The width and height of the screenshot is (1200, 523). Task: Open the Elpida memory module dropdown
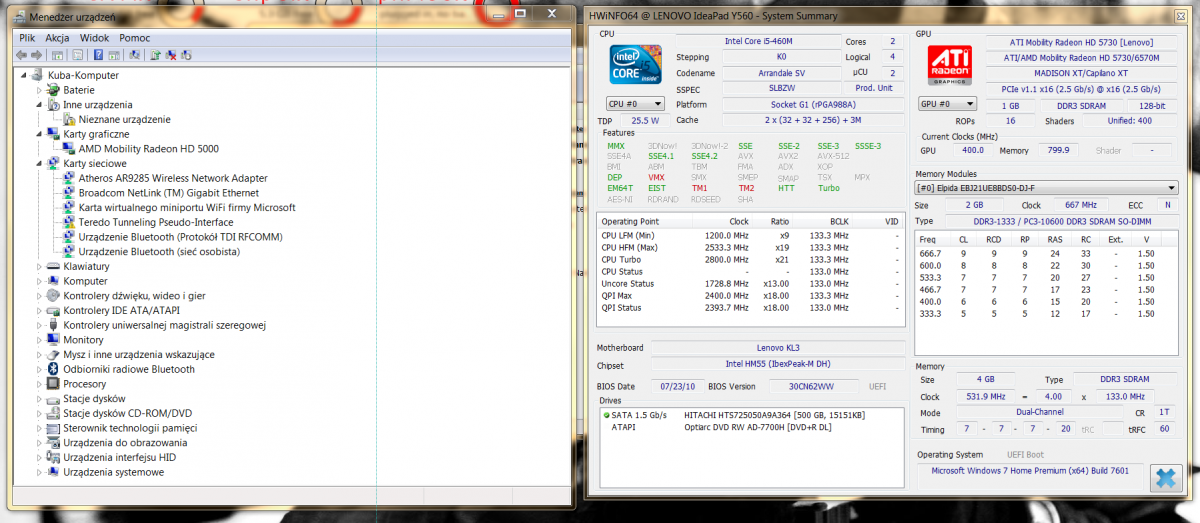(1047, 187)
